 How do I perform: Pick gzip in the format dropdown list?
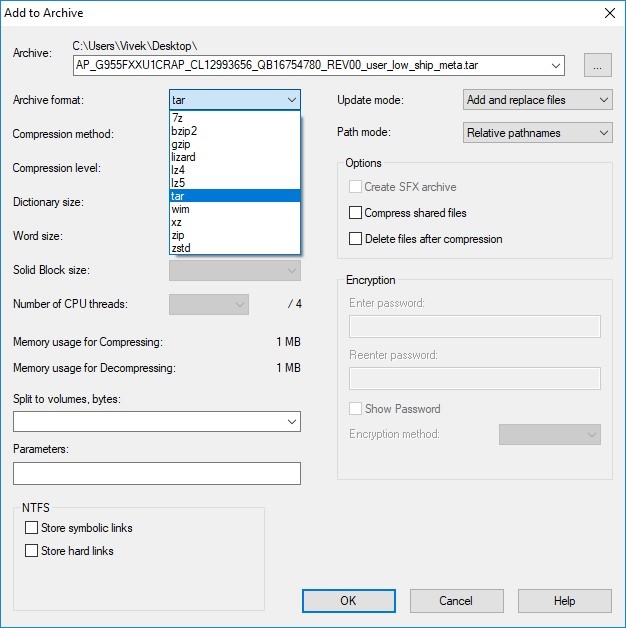point(235,144)
